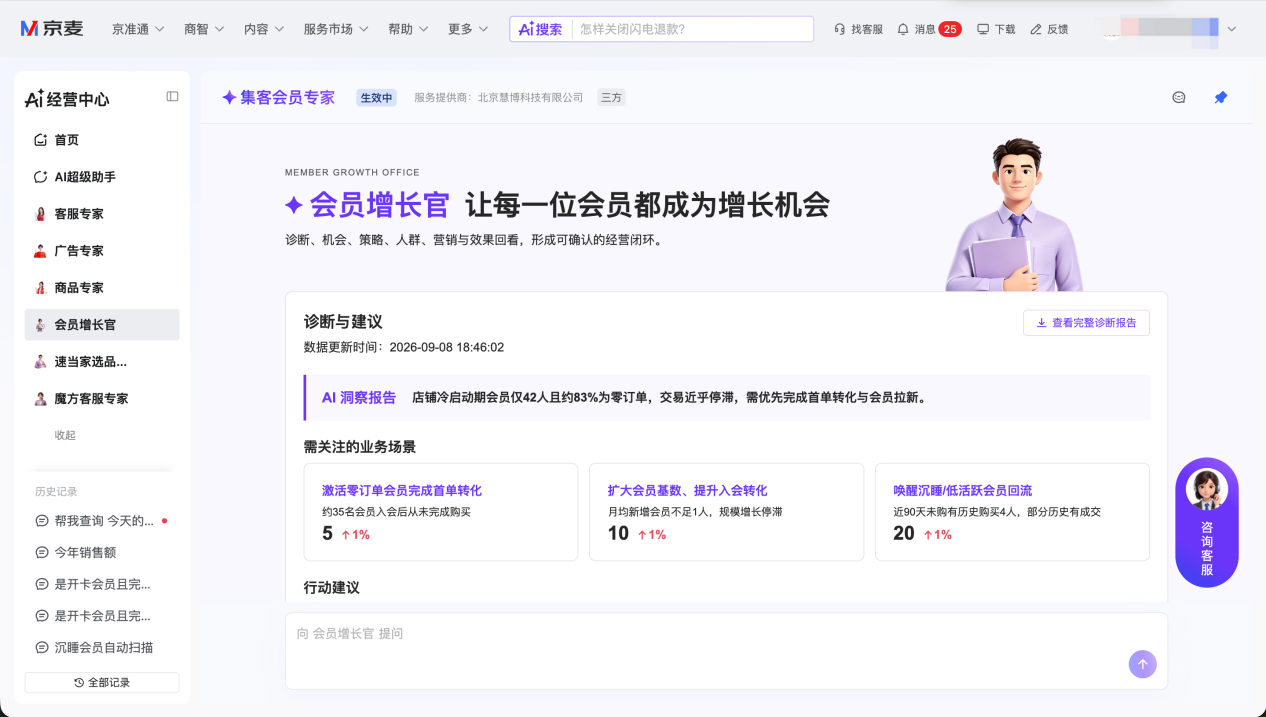Click the 生效中 status tag
The height and width of the screenshot is (717, 1266).
coord(377,97)
